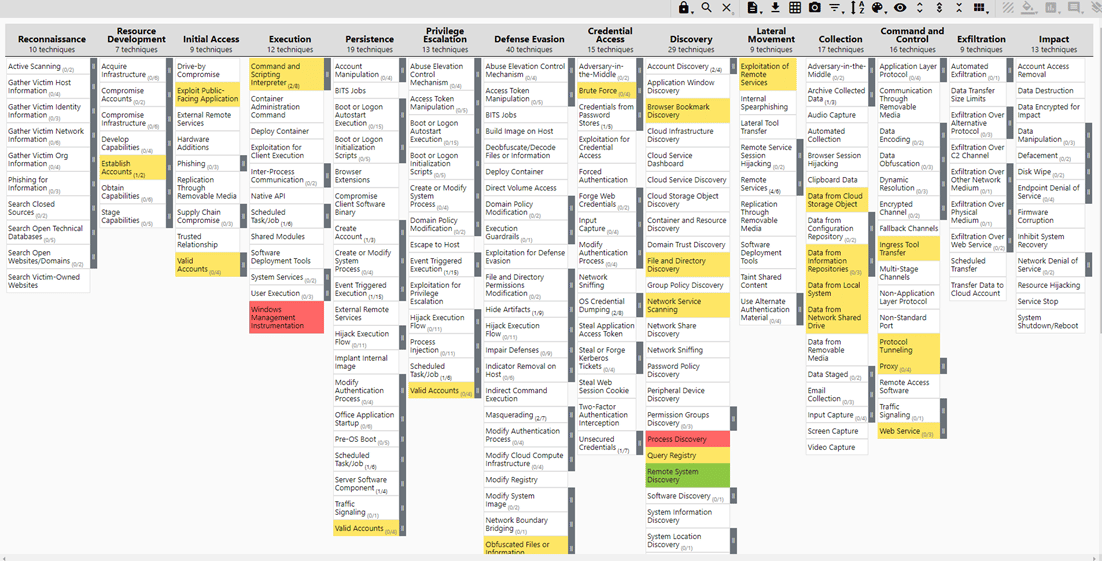This screenshot has height=561, width=1102.
Task: Toggle sub-techniques bar beside Phishing
Action: point(243,164)
